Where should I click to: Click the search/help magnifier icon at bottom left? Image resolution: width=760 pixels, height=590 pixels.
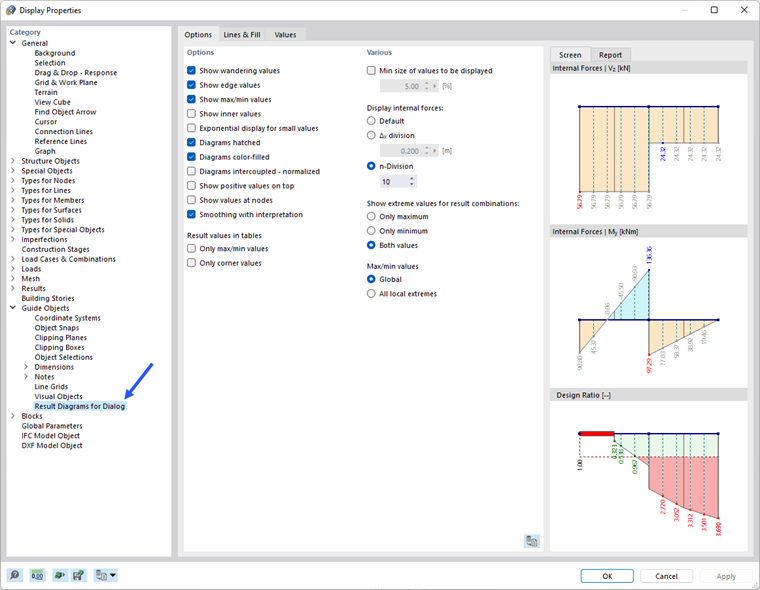[x=15, y=575]
